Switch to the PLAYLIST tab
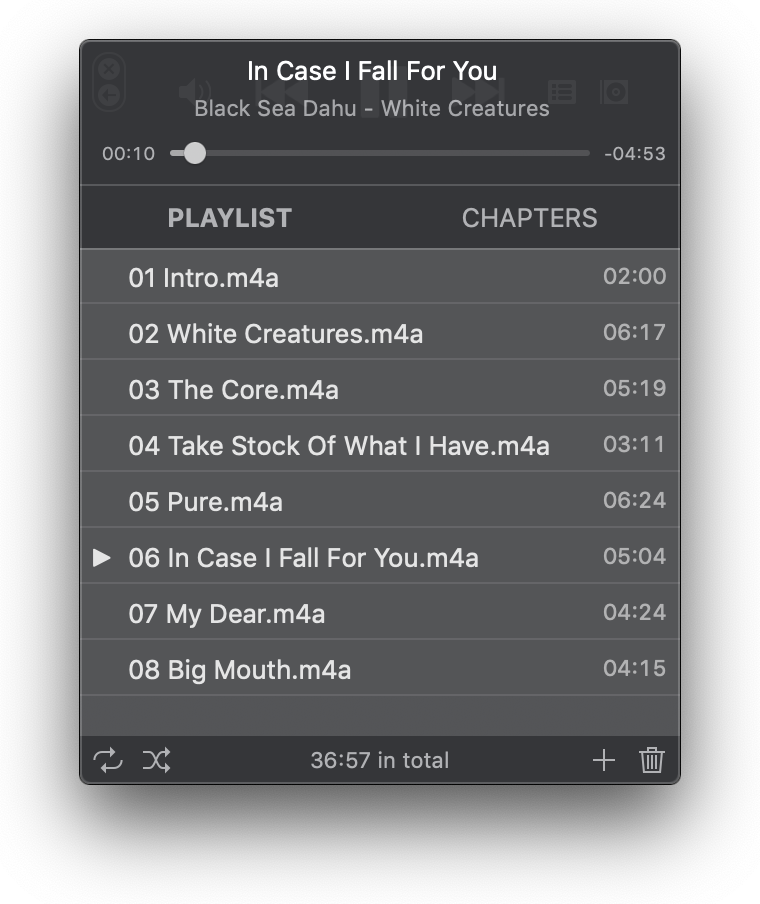Image resolution: width=760 pixels, height=904 pixels. click(x=230, y=218)
